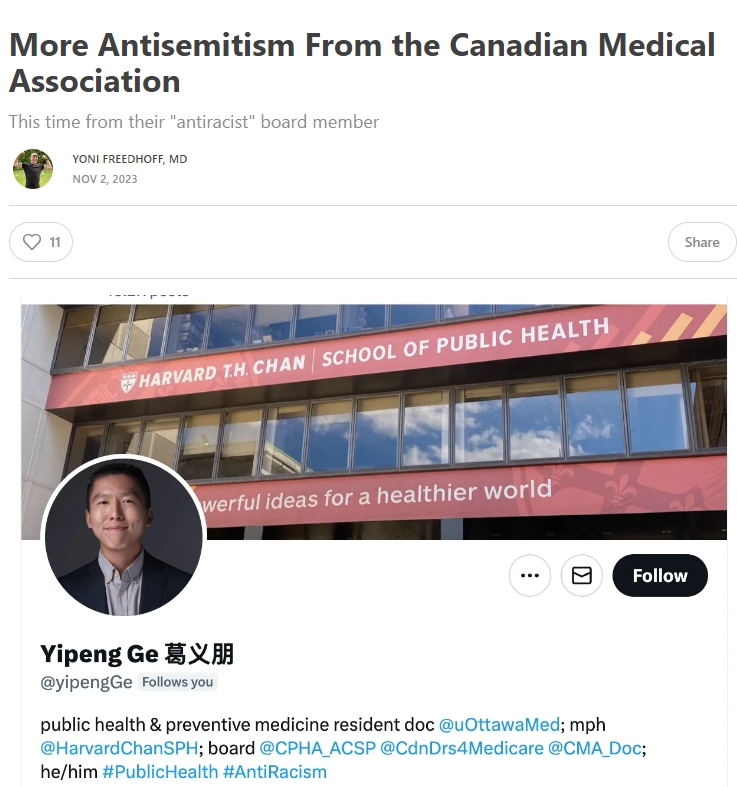The image size is (737, 787).
Task: Open the @HarvardChanSPH mention link
Action: [119, 748]
